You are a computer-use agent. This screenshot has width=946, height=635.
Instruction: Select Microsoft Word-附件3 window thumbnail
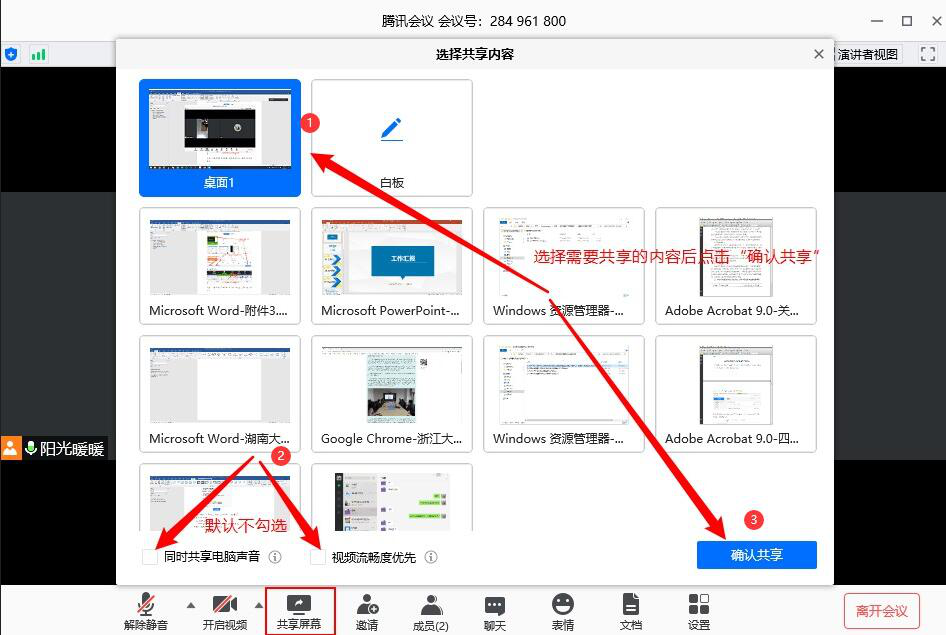220,266
